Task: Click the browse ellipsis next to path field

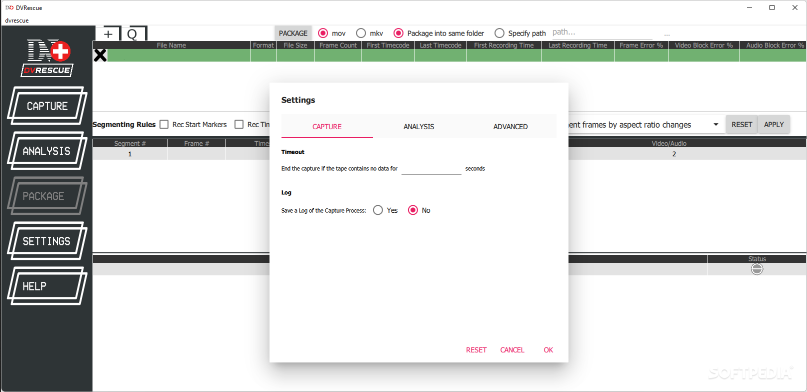Action: coord(667,34)
